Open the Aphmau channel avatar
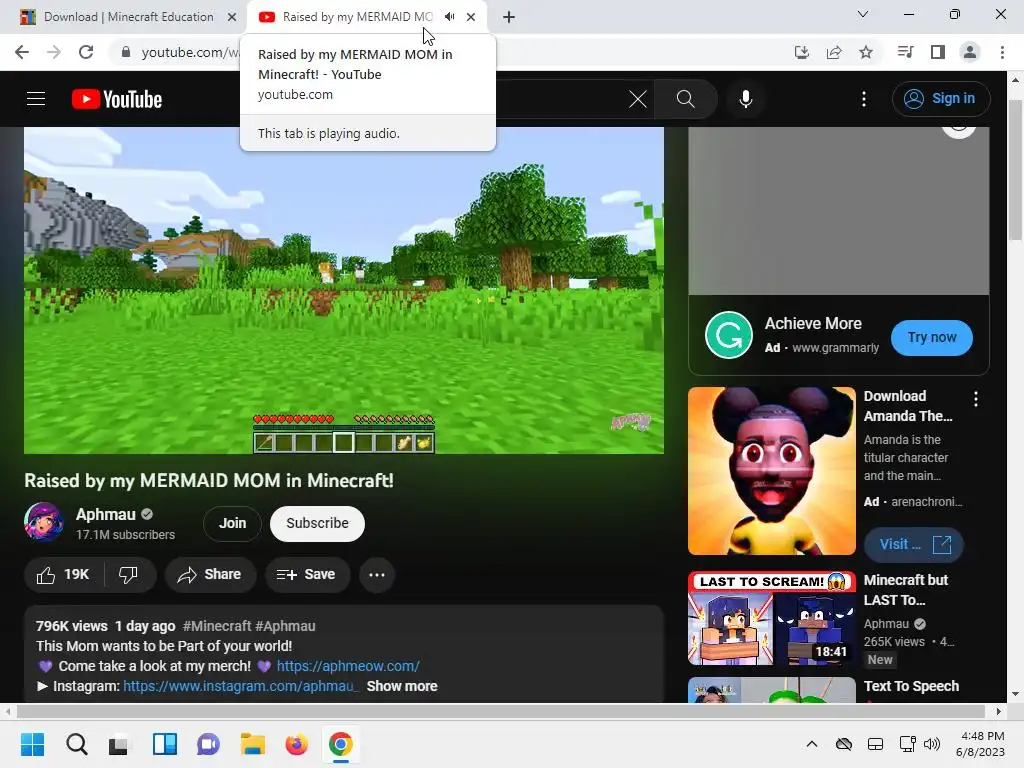Image resolution: width=1024 pixels, height=768 pixels. 44,522
